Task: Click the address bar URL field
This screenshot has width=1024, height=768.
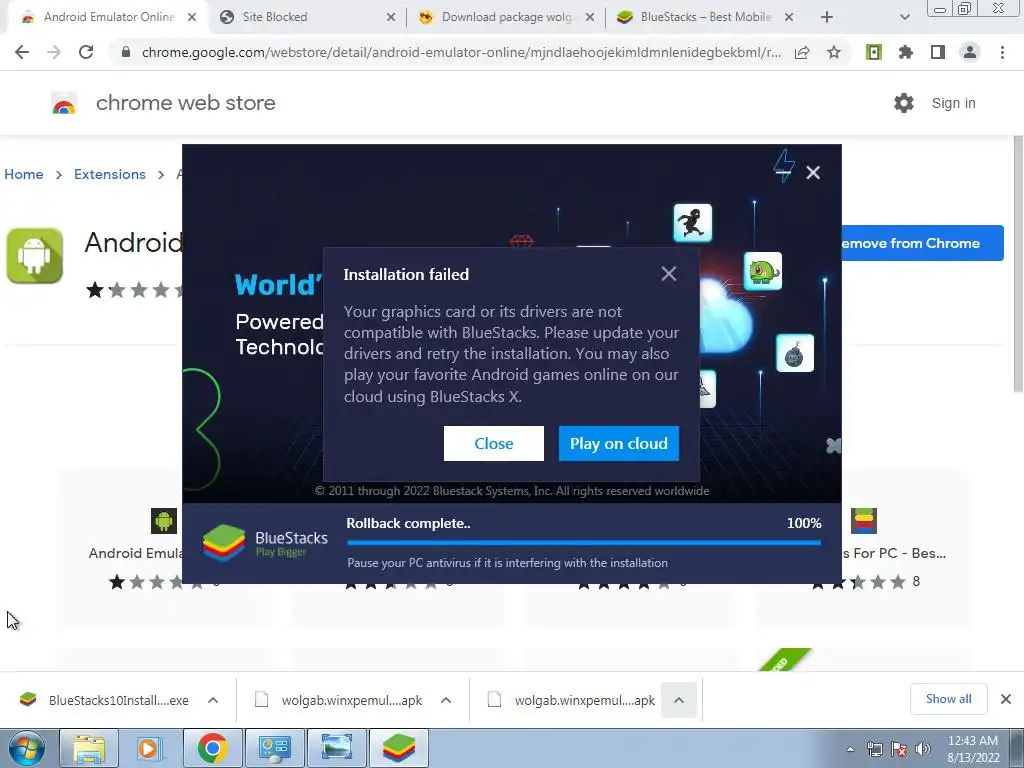Action: (461, 52)
